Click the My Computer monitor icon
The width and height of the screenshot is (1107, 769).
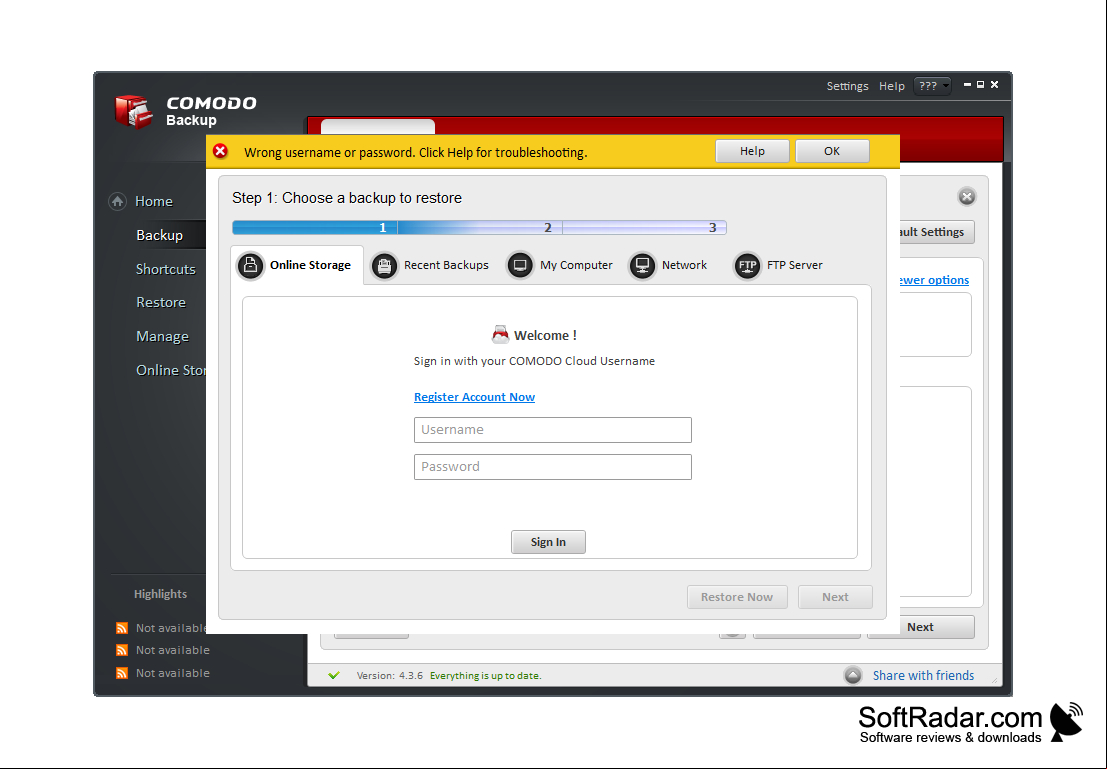tap(520, 266)
